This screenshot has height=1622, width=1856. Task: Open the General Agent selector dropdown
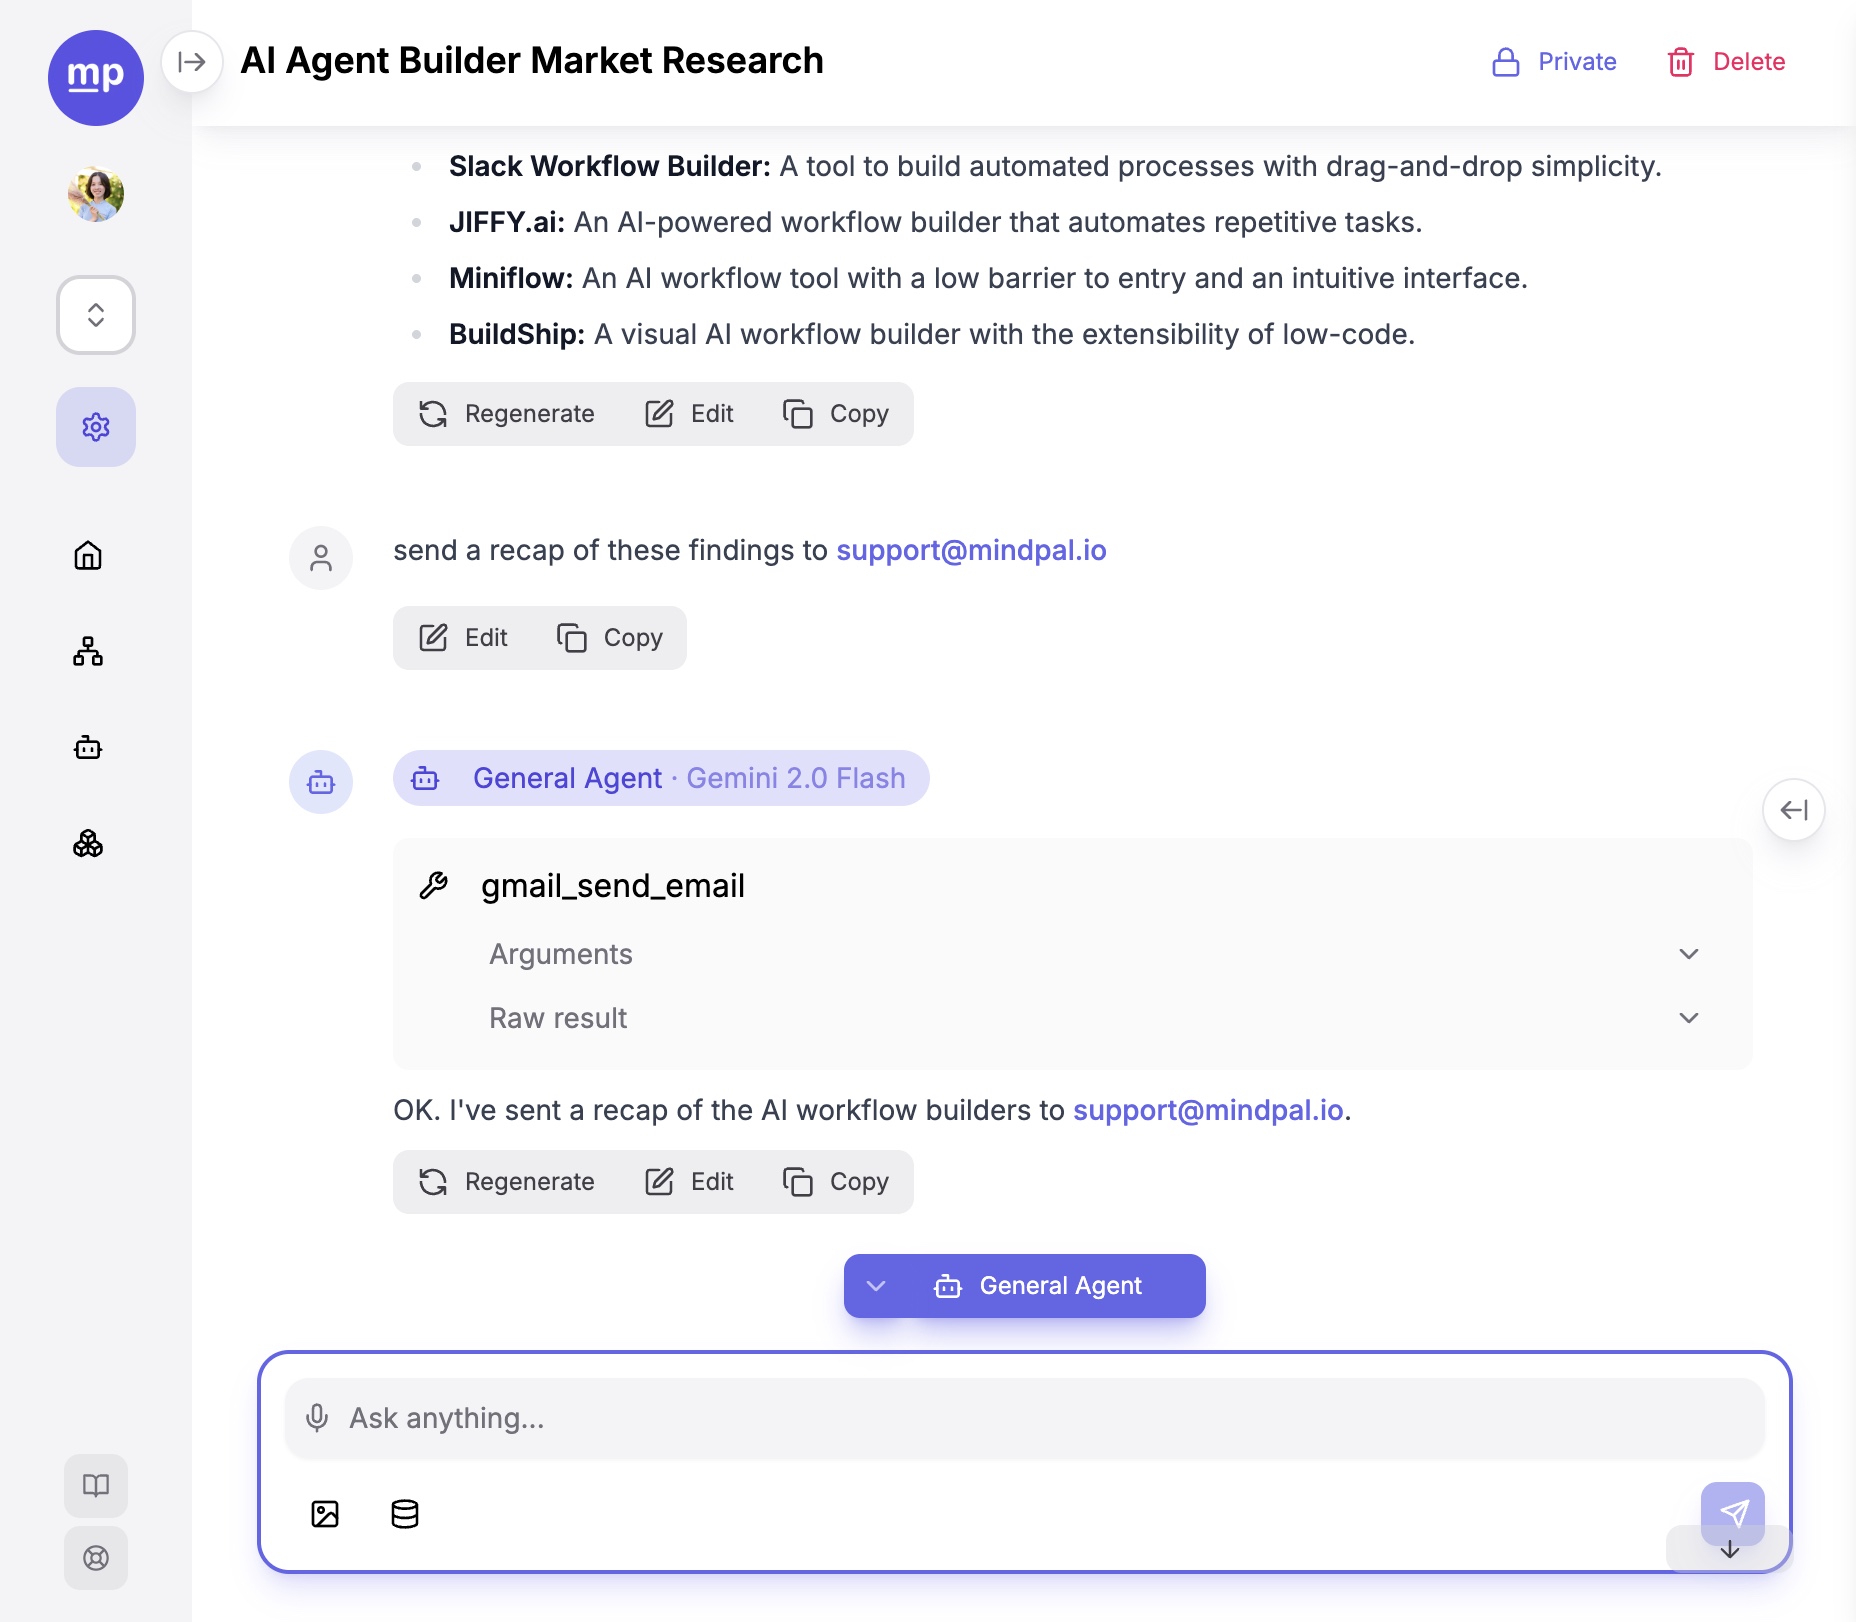coord(1025,1286)
